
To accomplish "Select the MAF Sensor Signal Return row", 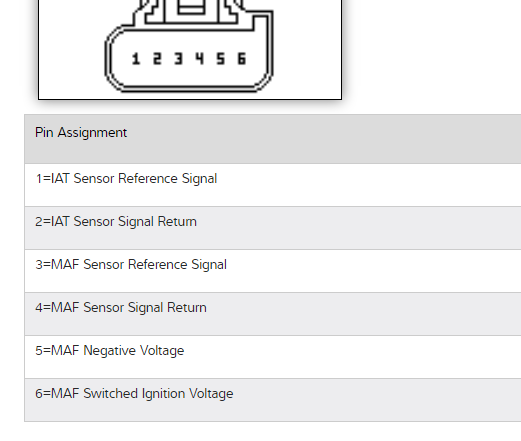I will pyautogui.click(x=273, y=314).
